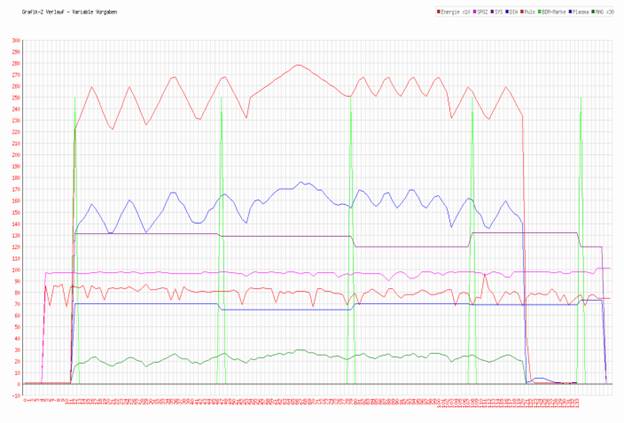Image resolution: width=624 pixels, height=423 pixels.
Task: Click the Energie x10 red legend swatch
Action: [x=439, y=12]
